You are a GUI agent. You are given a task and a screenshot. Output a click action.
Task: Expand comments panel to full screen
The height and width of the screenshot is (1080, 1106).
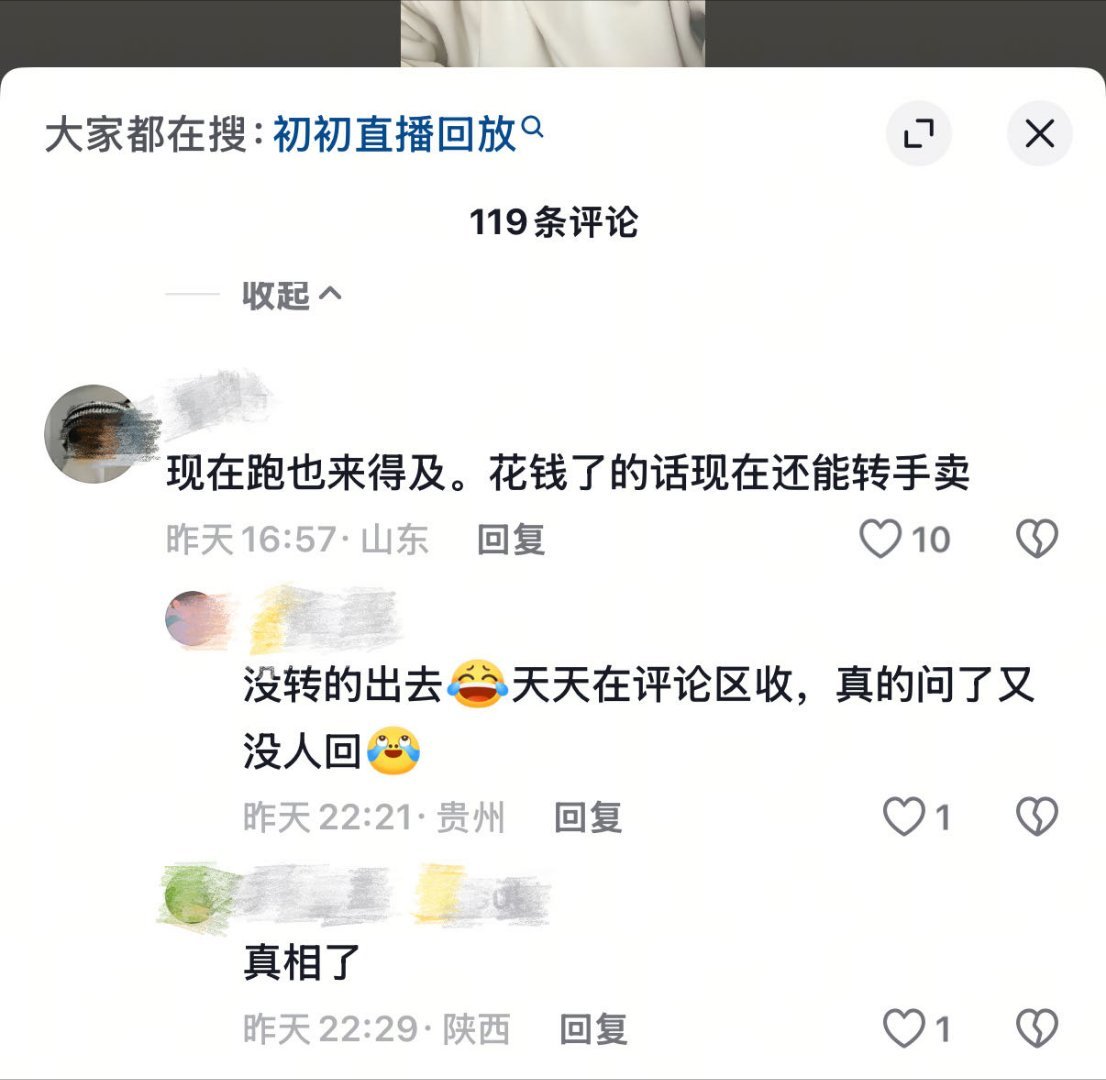pos(918,133)
